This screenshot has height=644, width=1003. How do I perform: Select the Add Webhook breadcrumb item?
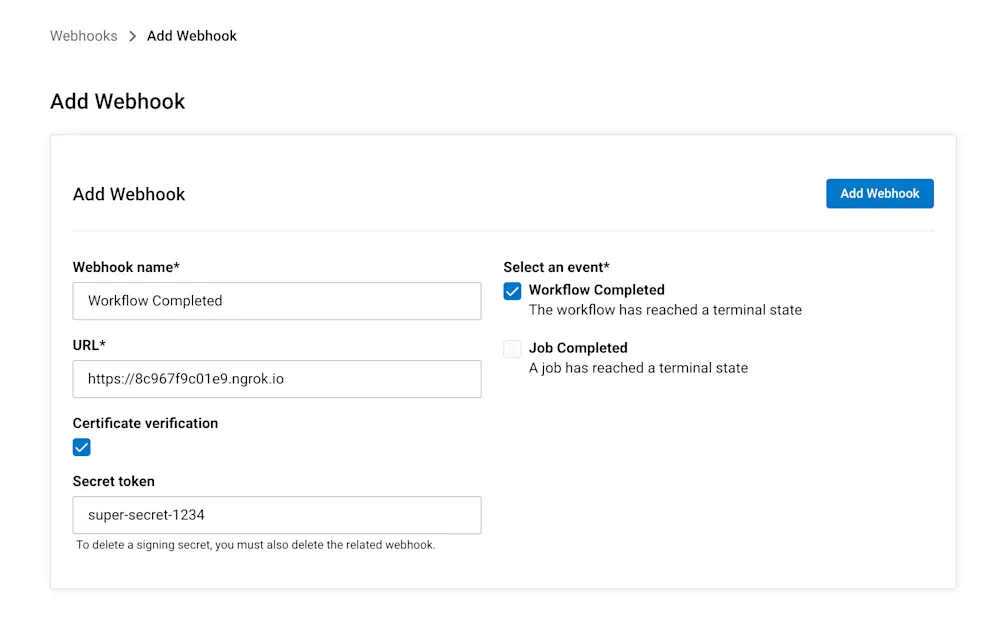191,35
